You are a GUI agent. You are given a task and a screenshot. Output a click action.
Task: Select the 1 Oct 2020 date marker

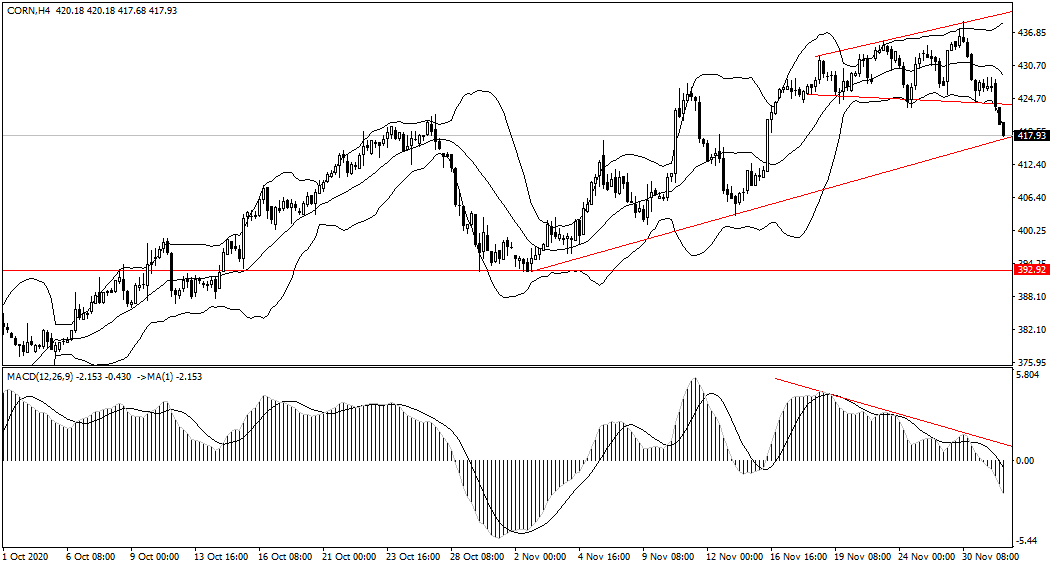pyautogui.click(x=27, y=555)
